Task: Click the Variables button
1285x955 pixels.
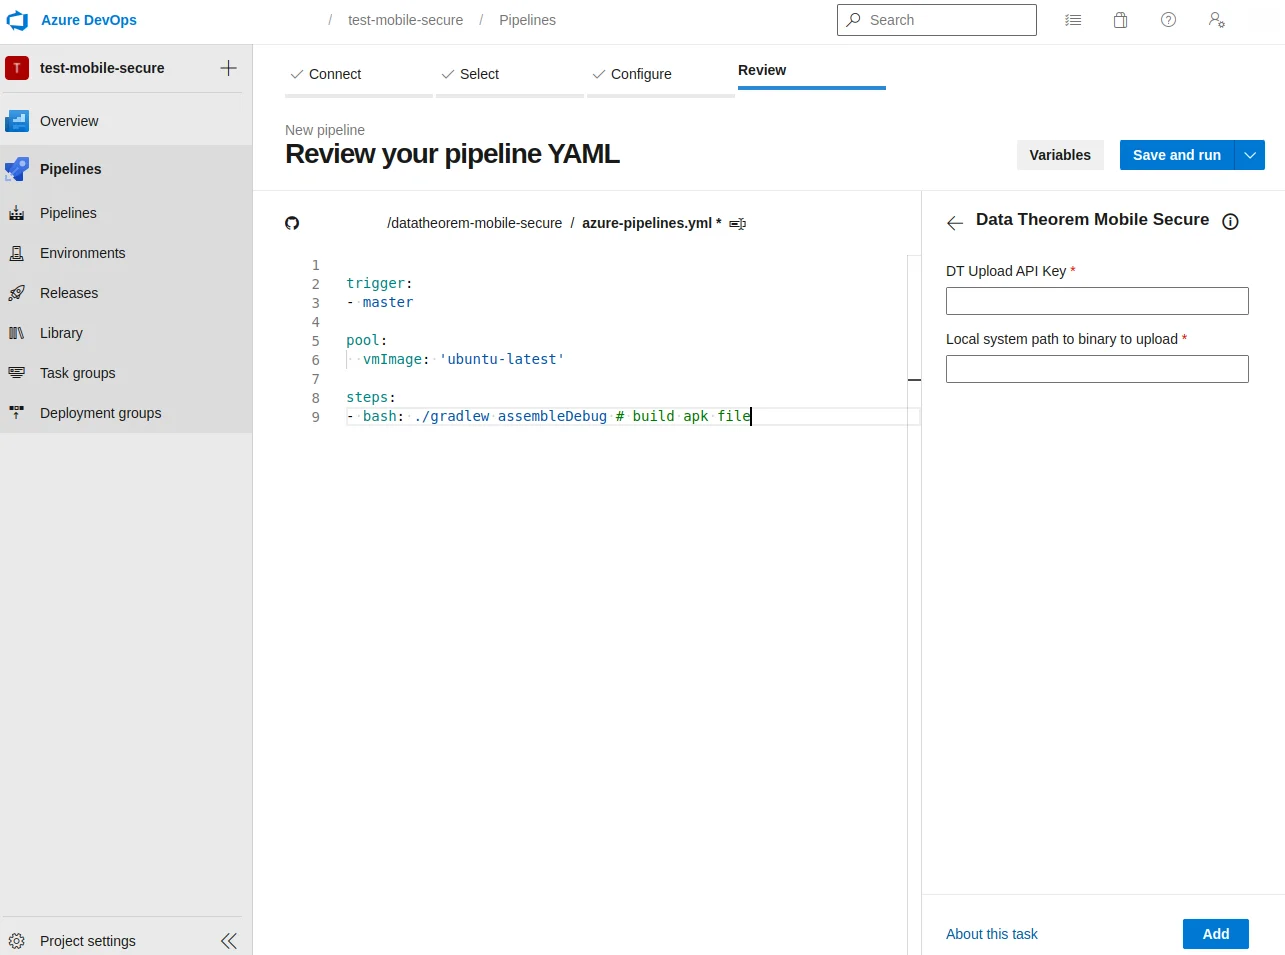Action: 1059,154
